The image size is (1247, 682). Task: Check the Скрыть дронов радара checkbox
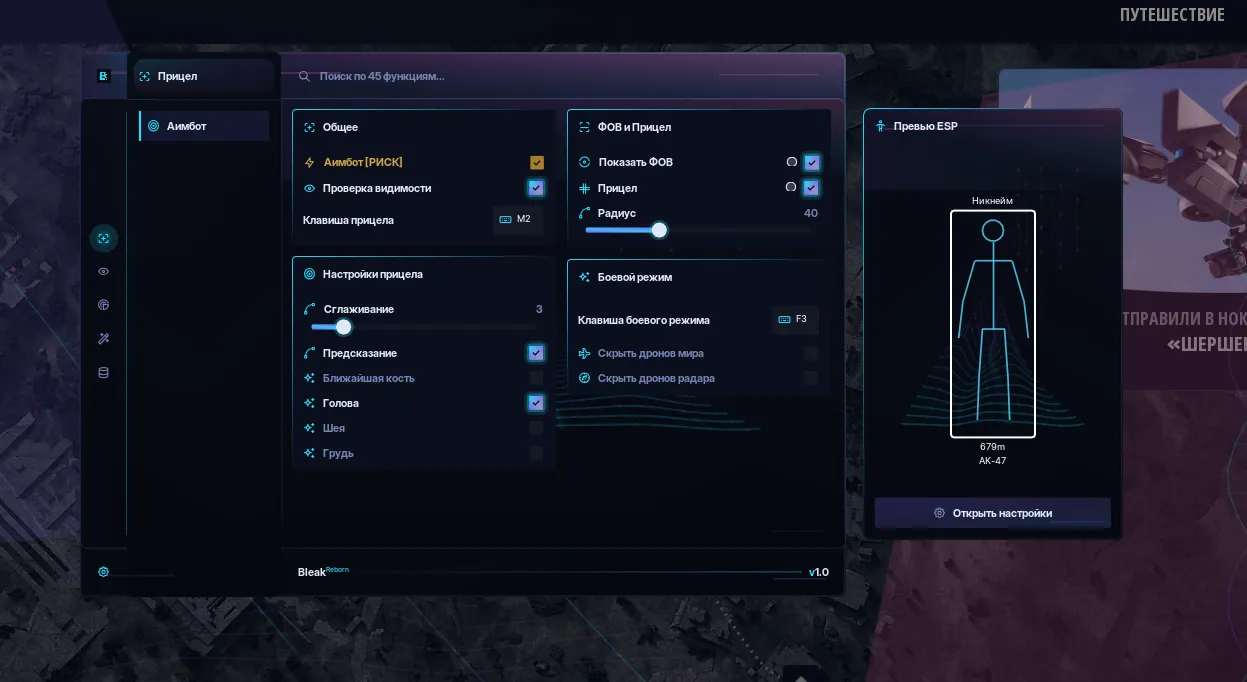[810, 378]
